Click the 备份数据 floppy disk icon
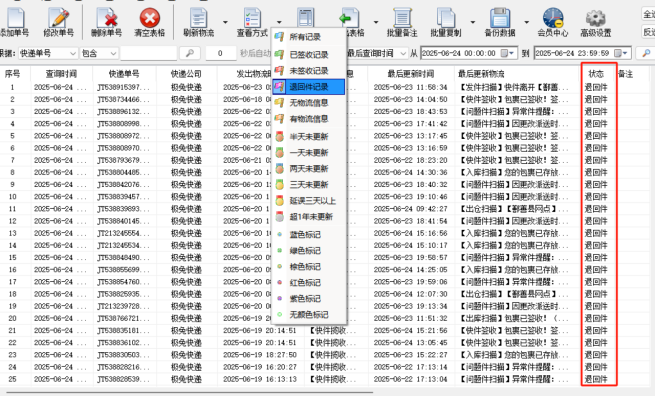The height and width of the screenshot is (397, 655). (500, 19)
